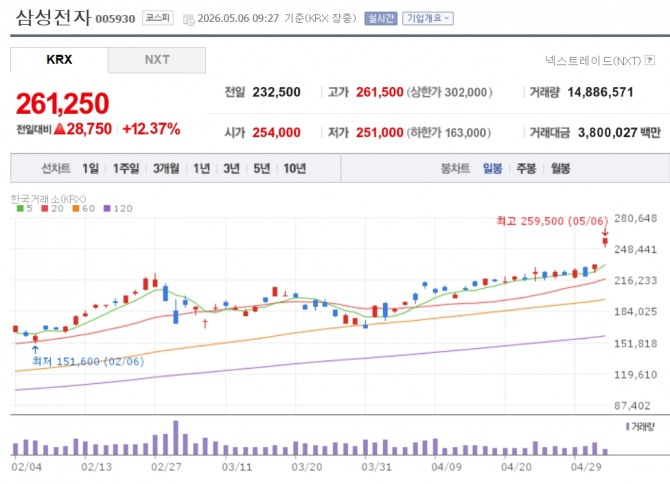Click the 실시간 real-time button

click(380, 18)
